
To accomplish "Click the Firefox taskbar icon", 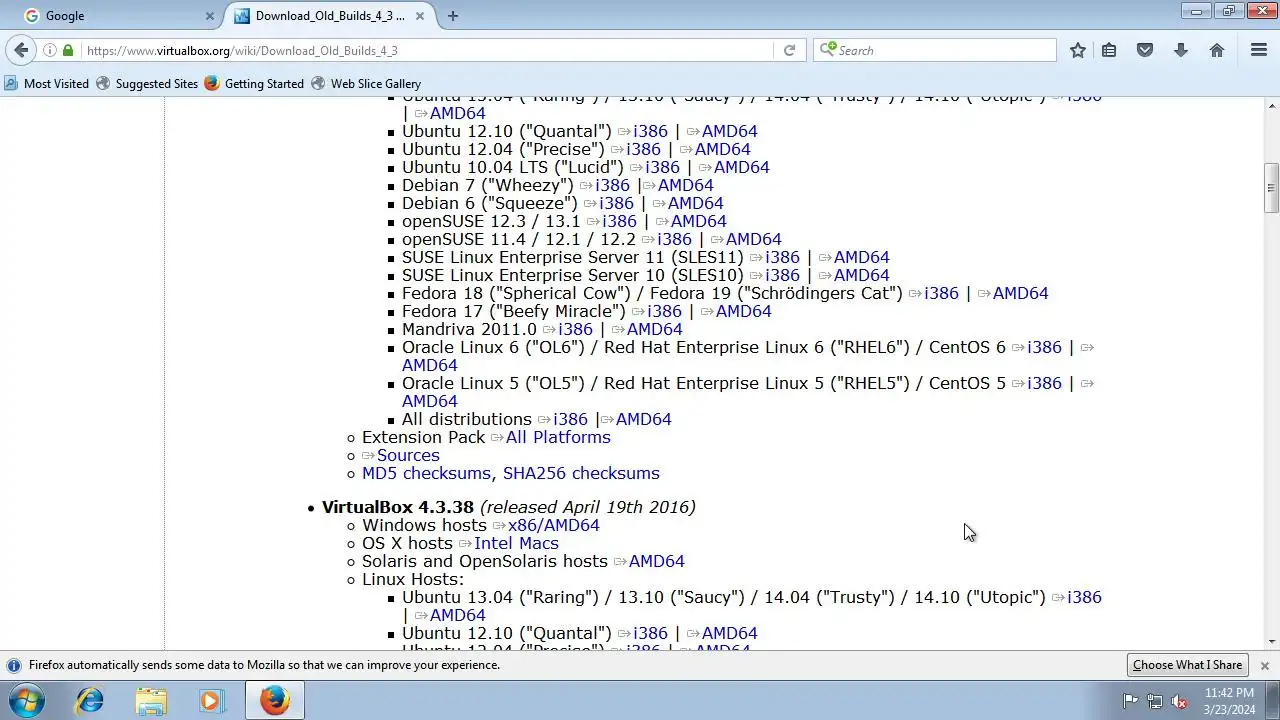I will click(275, 701).
